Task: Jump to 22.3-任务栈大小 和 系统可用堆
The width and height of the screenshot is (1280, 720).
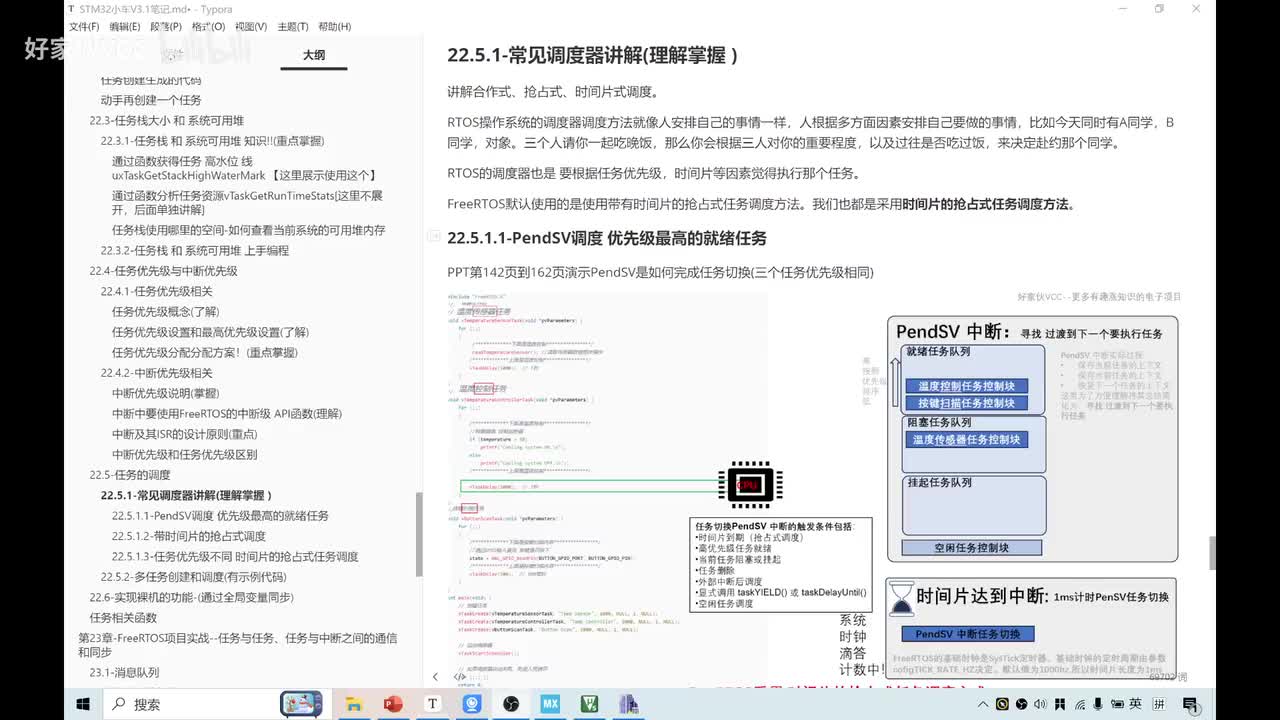Action: click(166, 121)
